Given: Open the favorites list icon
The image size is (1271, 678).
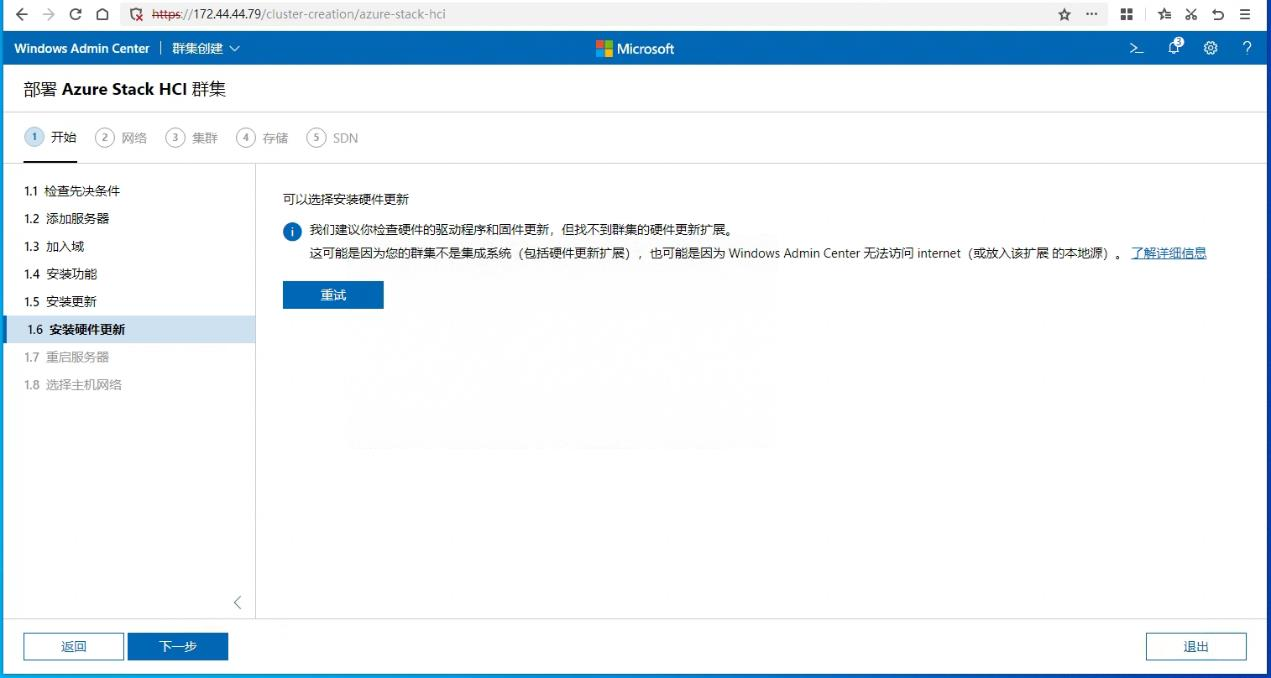Looking at the screenshot, I should pos(1164,15).
